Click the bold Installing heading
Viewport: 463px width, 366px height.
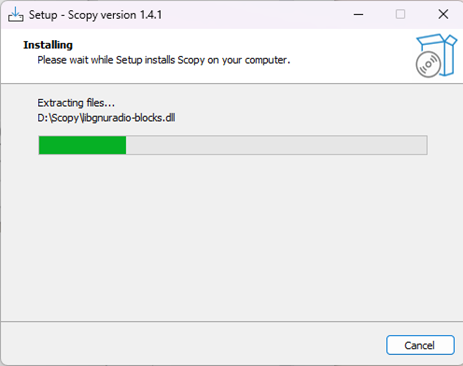click(x=48, y=45)
